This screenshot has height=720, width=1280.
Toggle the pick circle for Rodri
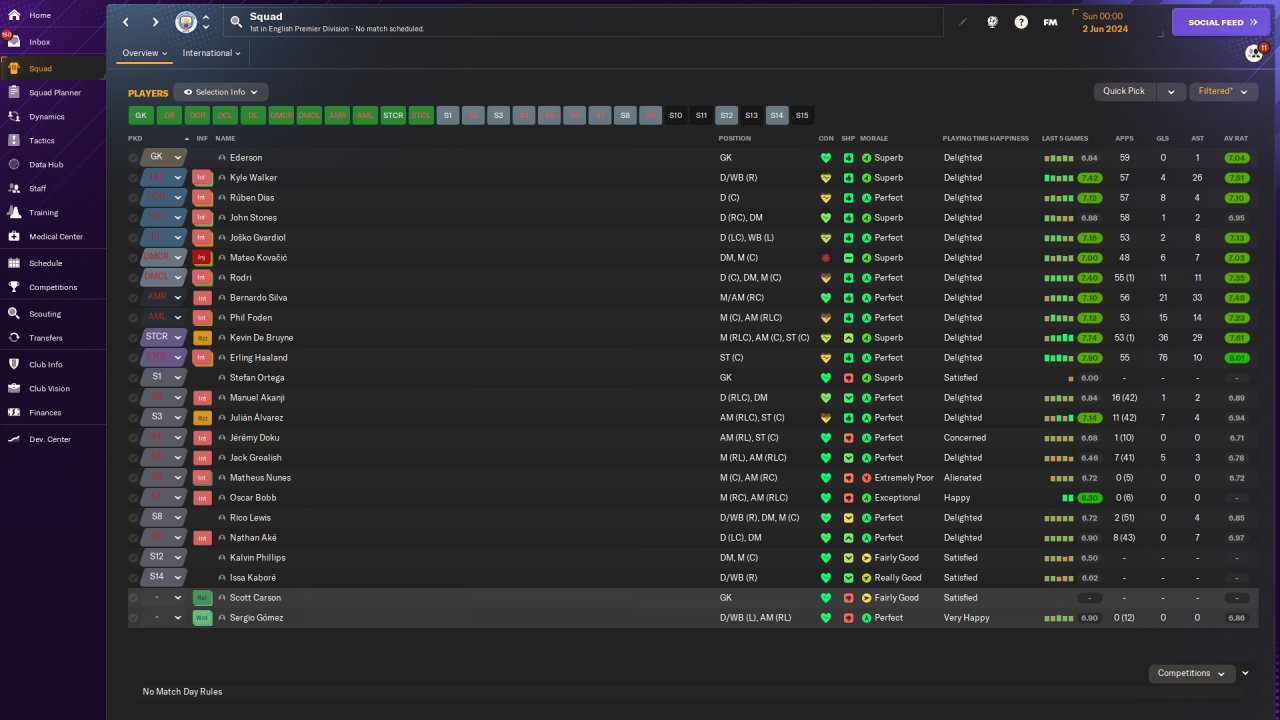[134, 278]
